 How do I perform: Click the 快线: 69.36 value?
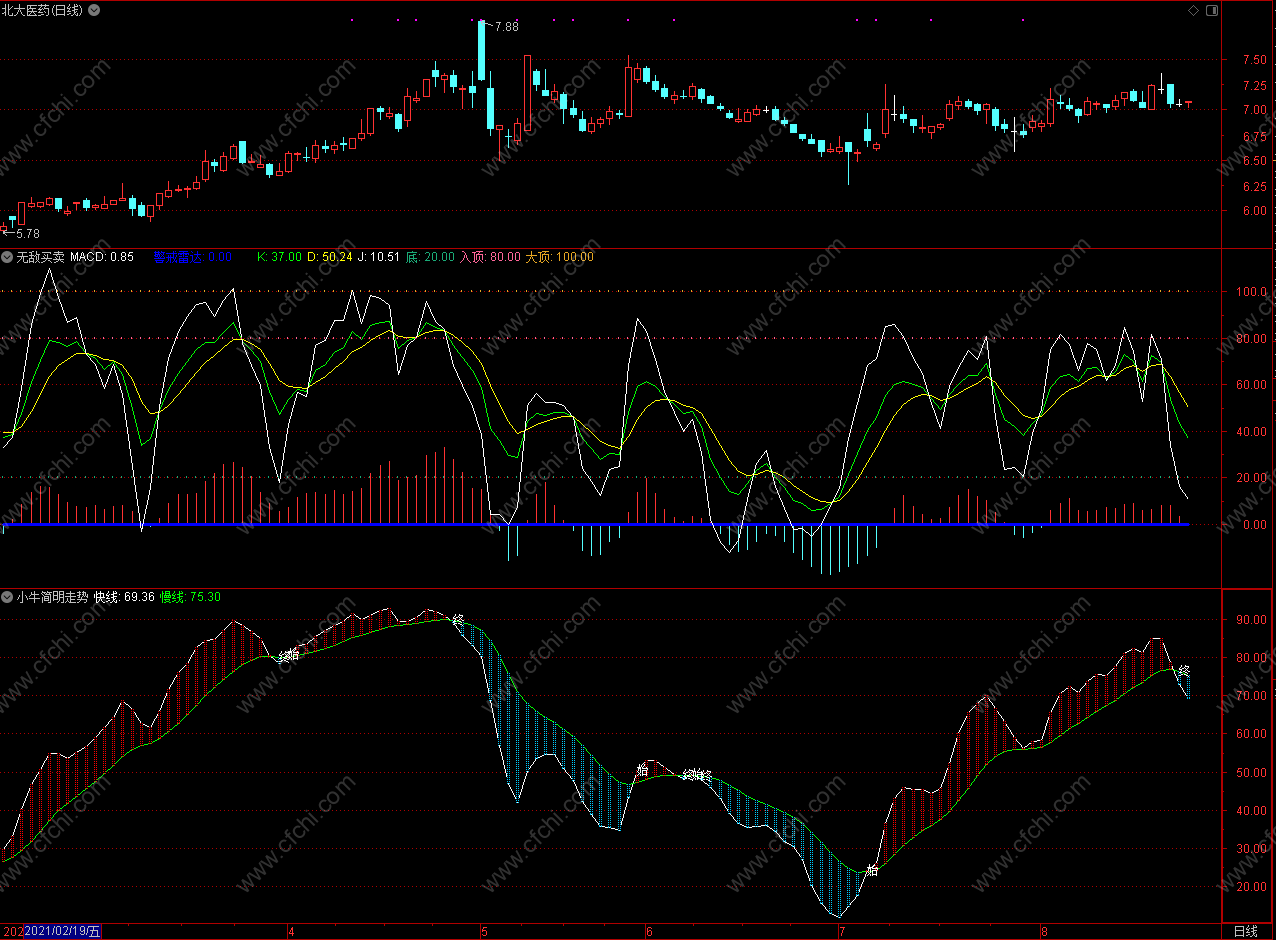[x=124, y=597]
